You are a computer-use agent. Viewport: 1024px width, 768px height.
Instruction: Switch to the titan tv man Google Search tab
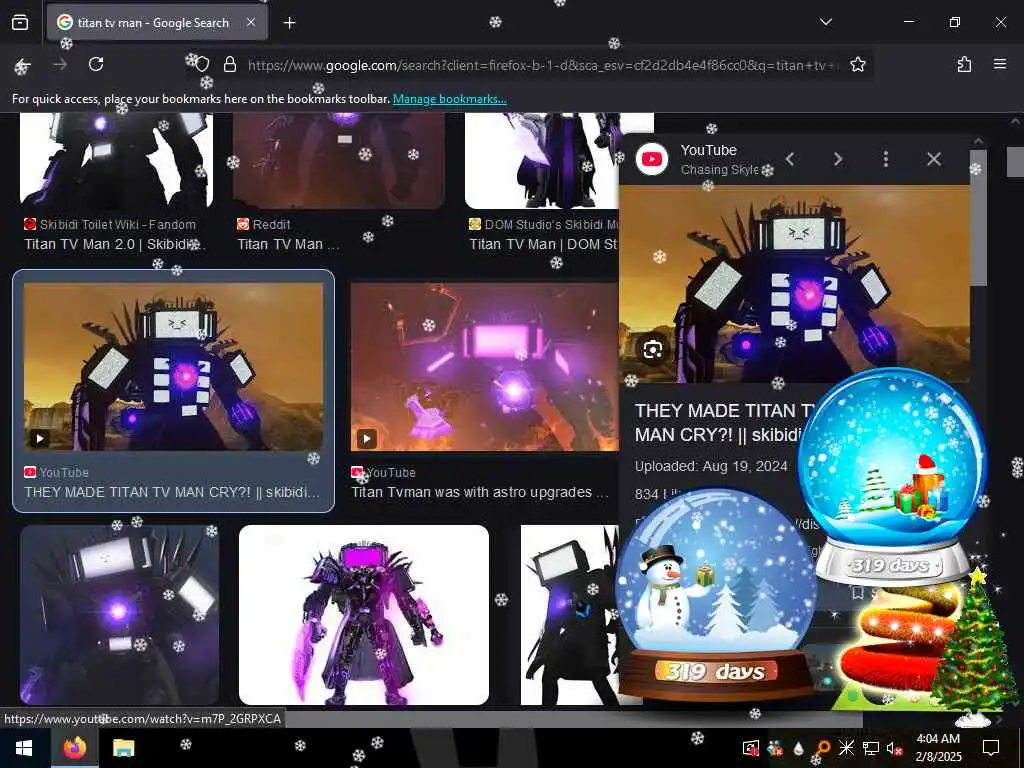coord(157,23)
